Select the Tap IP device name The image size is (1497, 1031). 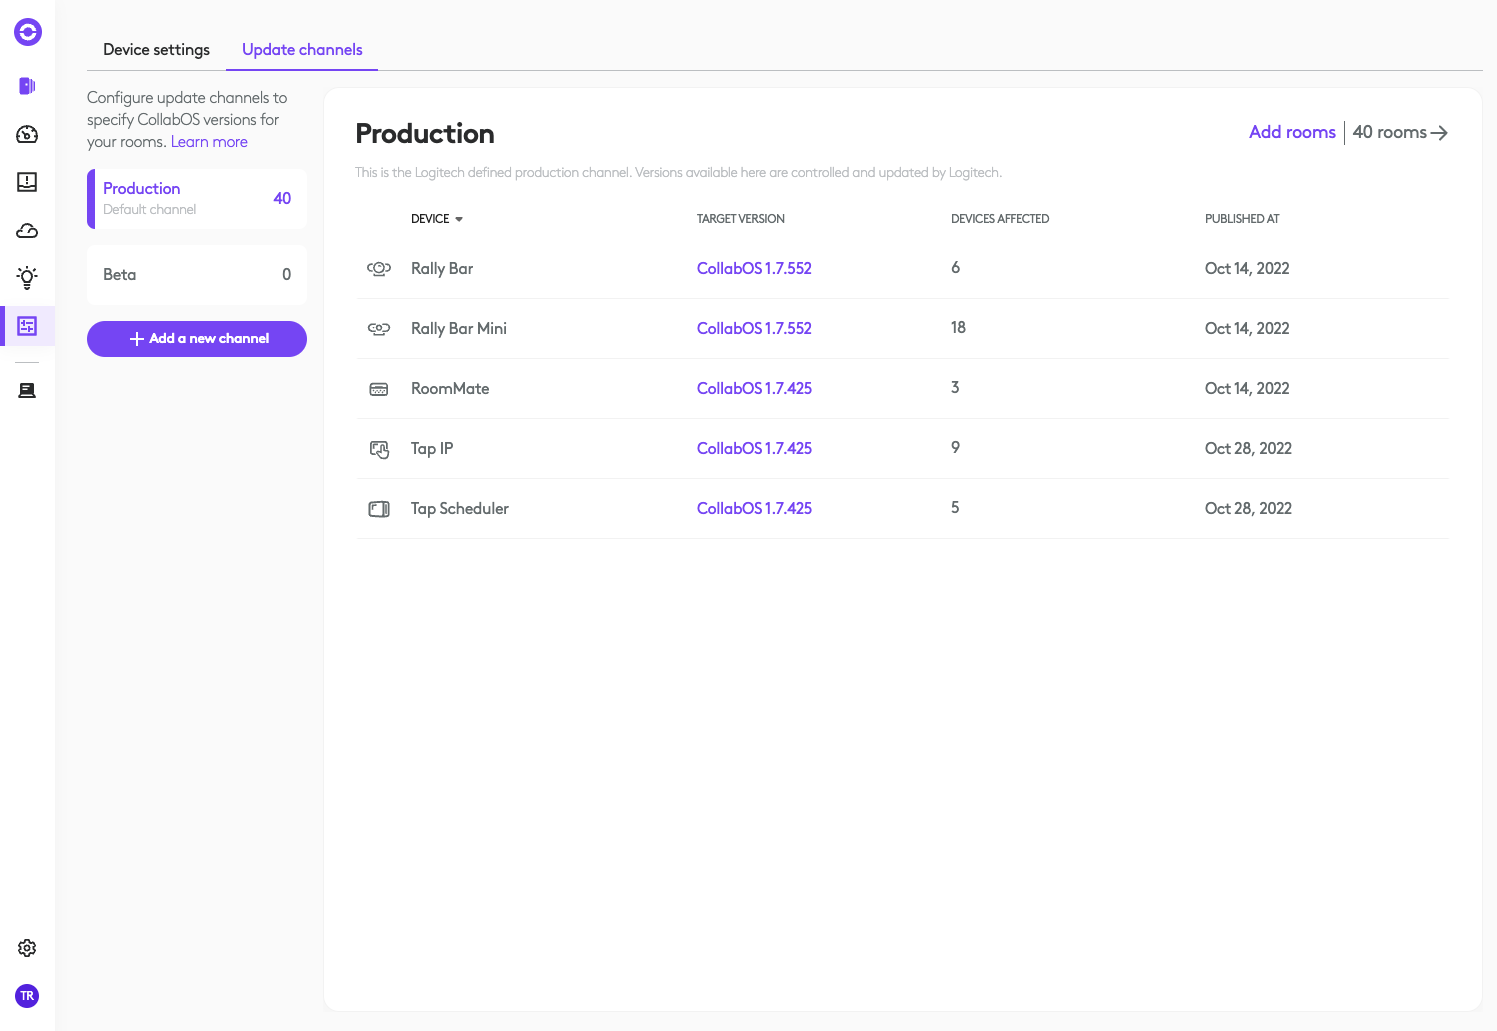click(x=432, y=448)
